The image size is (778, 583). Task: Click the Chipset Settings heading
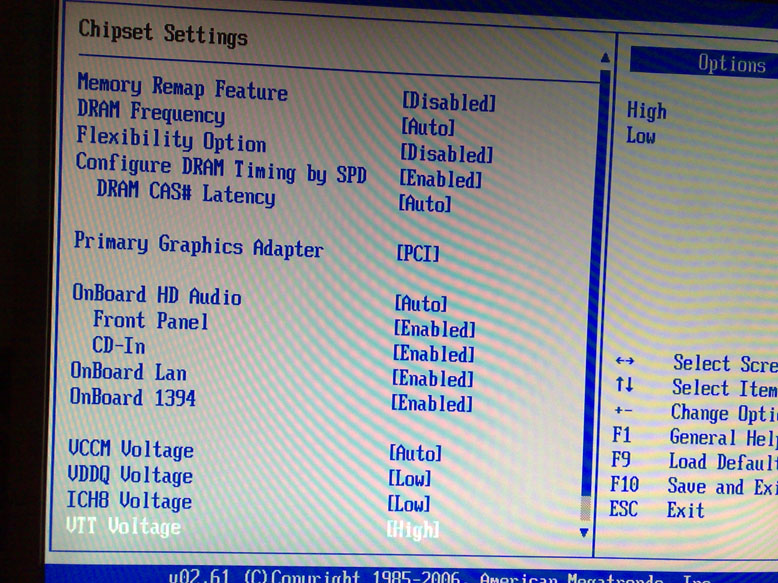click(x=163, y=34)
